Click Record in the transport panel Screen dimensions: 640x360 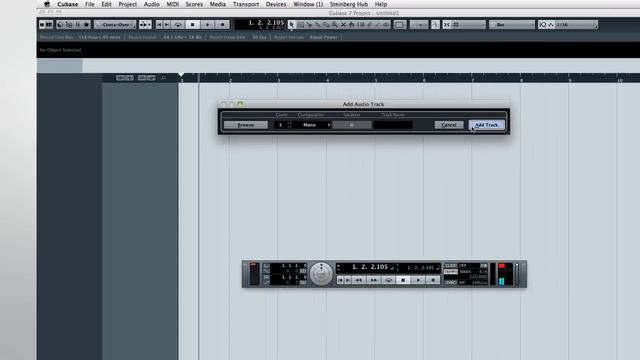(433, 280)
